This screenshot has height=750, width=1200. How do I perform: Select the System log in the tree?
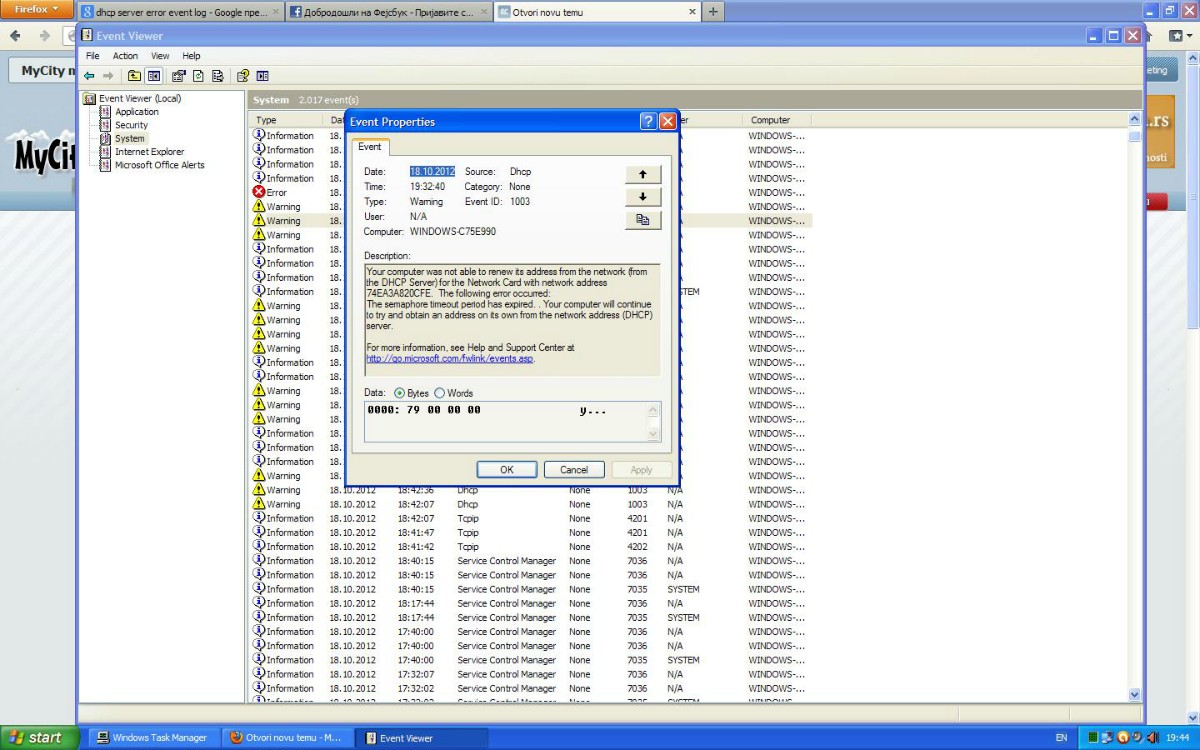click(x=130, y=138)
